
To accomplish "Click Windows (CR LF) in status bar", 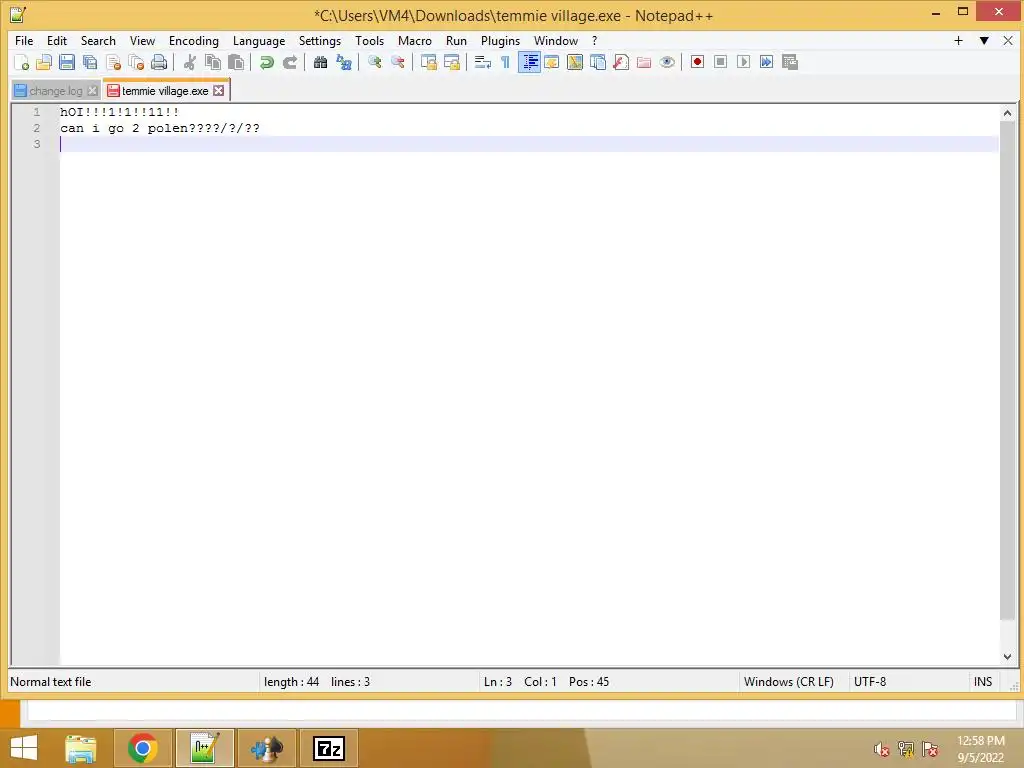I will [789, 682].
